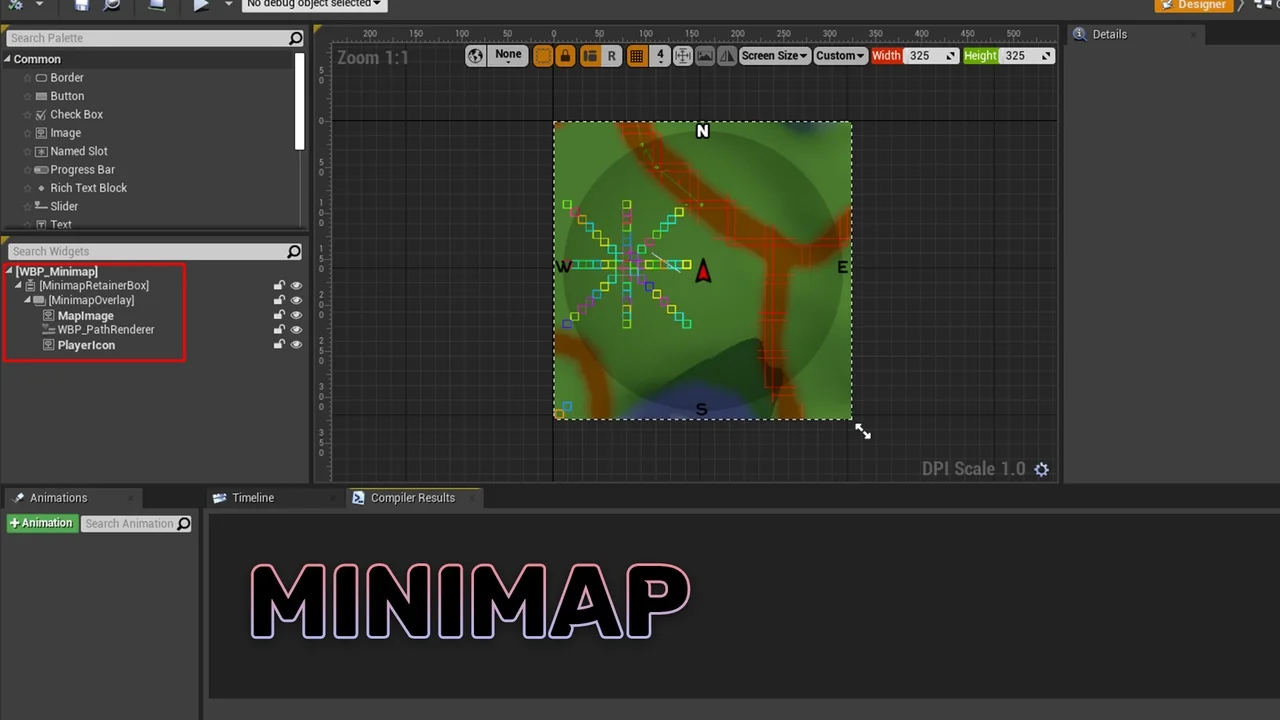Toggle the orange grid snapping icon
Screen dimensions: 1280x720
pos(636,56)
